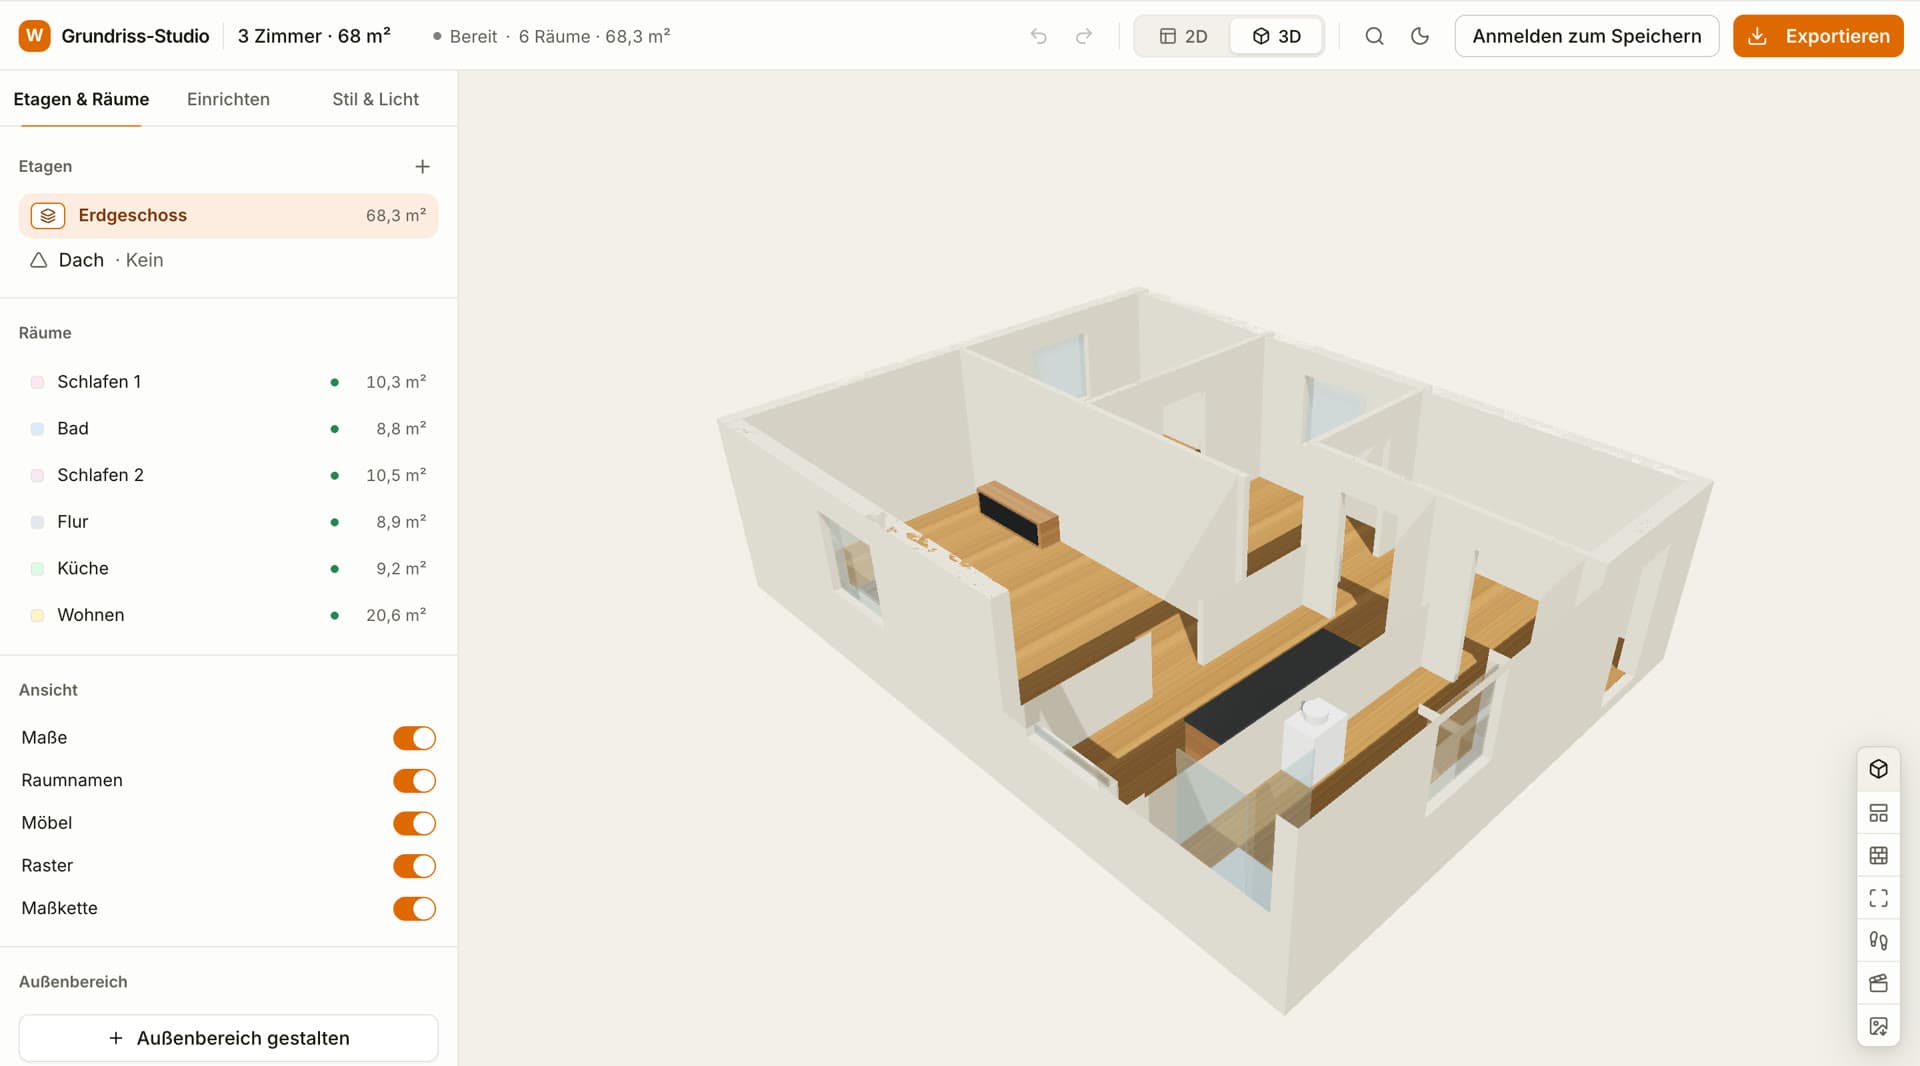The width and height of the screenshot is (1920, 1066).
Task: Click the redo arrow icon
Action: [x=1084, y=36]
